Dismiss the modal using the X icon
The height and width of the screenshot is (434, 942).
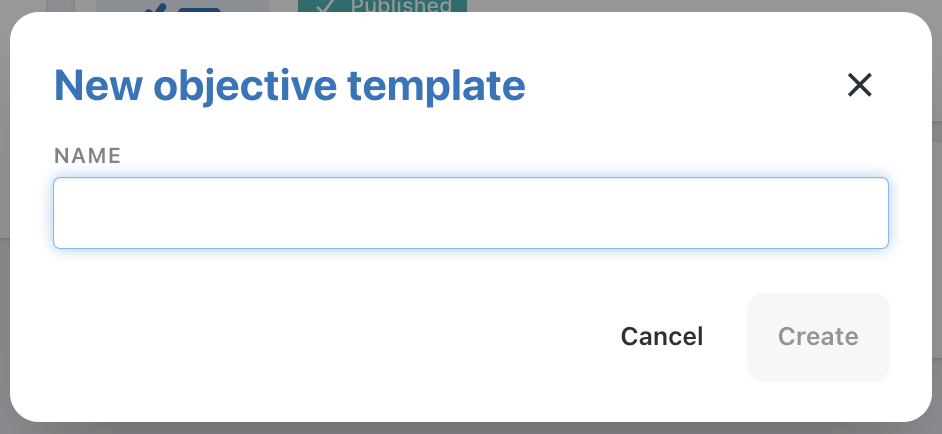tap(860, 85)
